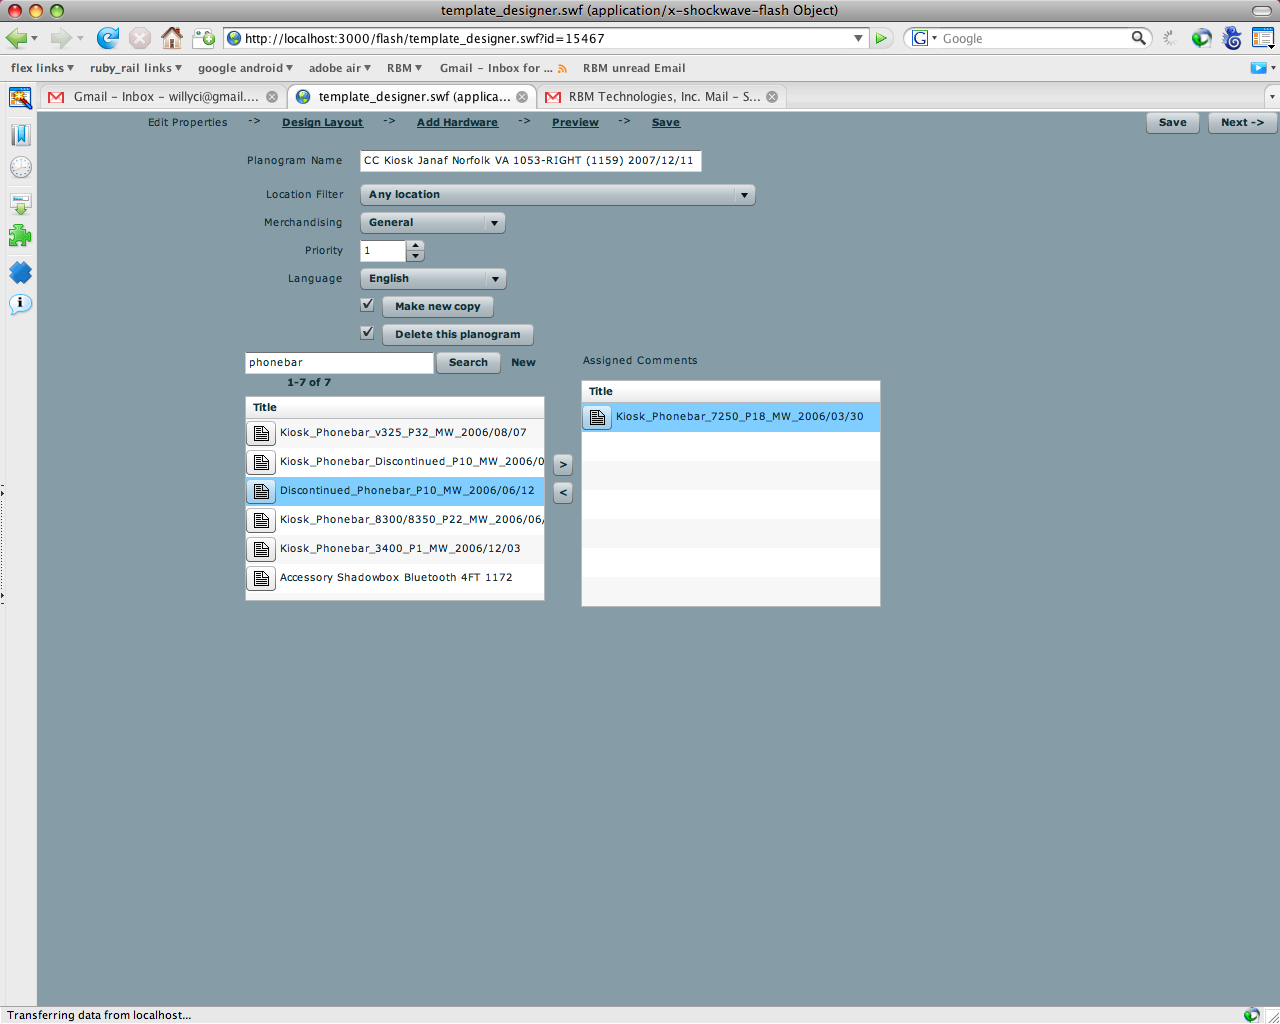Open the info speech-bubble icon in the sidebar
Screen dimensions: 1280x1024
point(20,304)
